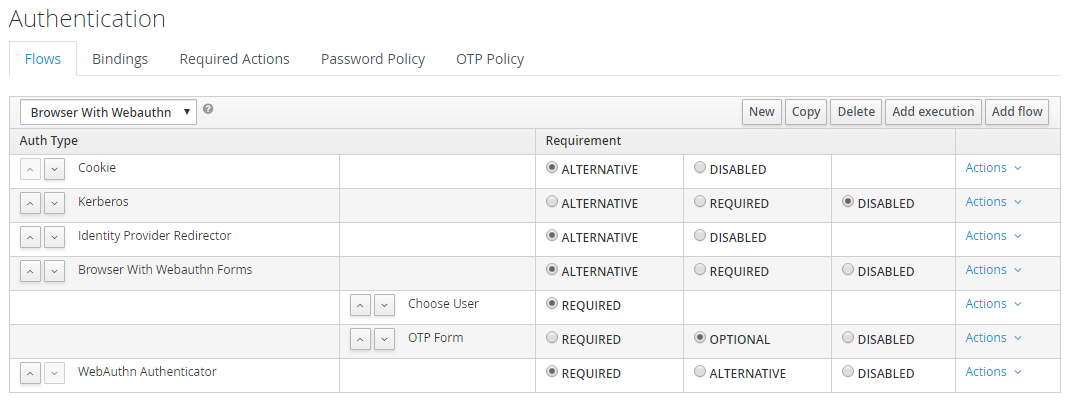Image resolution: width=1067 pixels, height=407 pixels.
Task: Move Cookie execution down with arrow
Action: 54,169
